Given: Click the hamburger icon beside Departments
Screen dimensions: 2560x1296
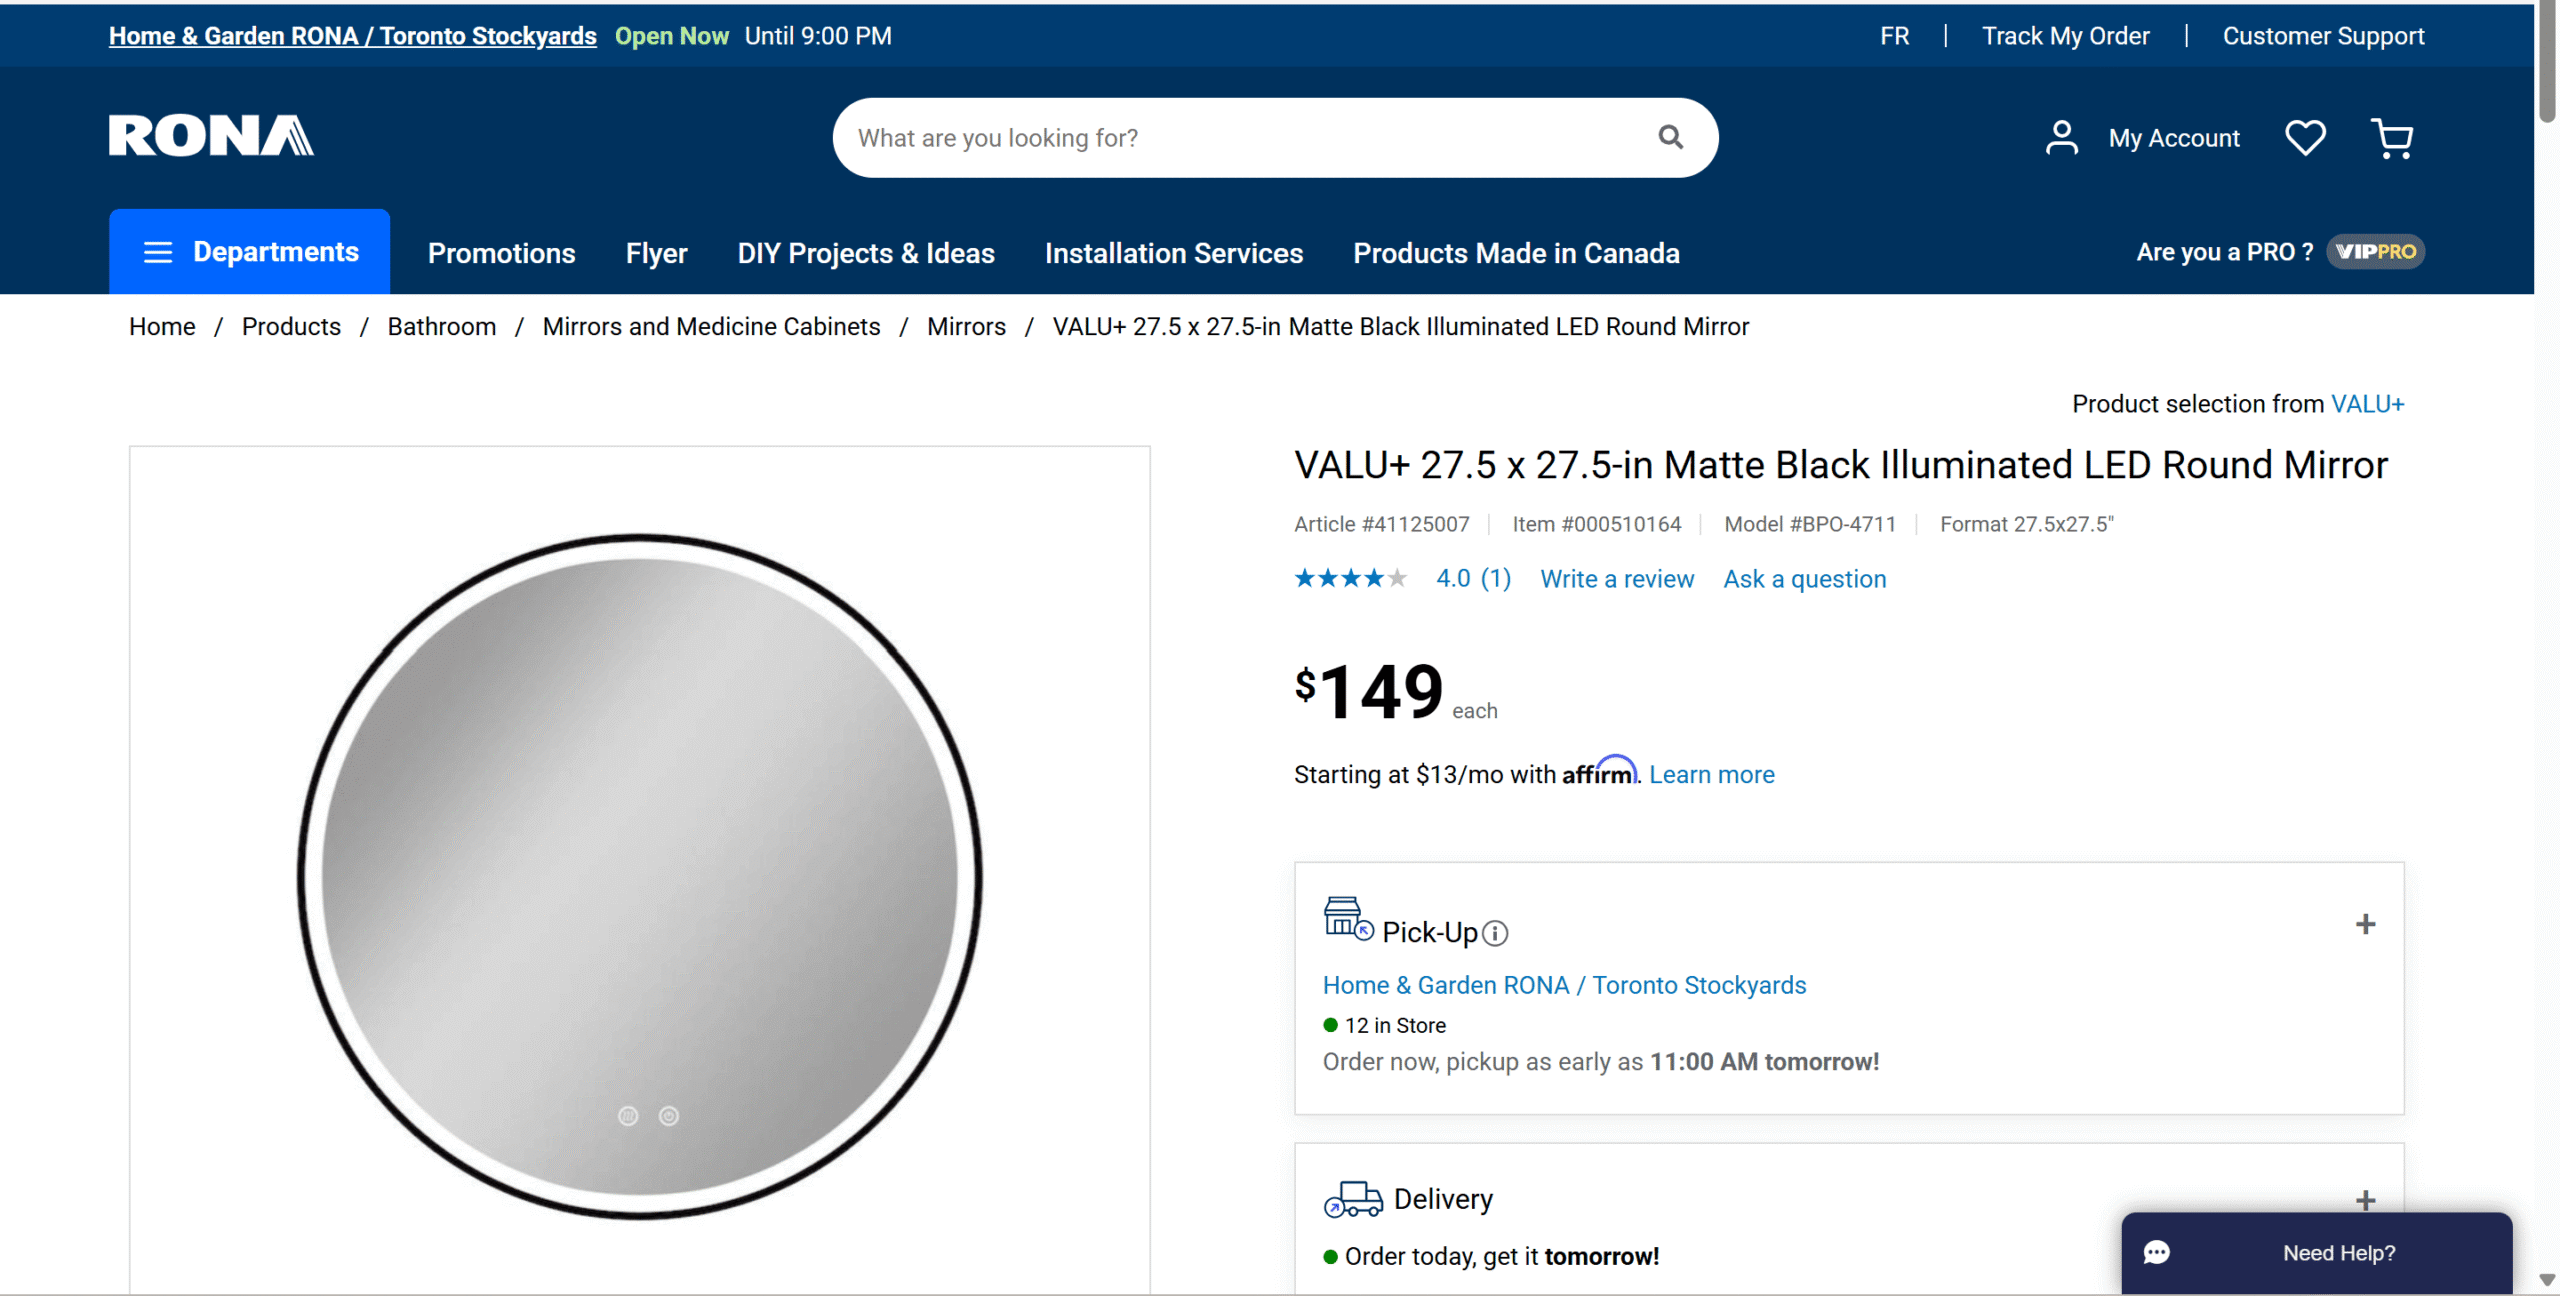Looking at the screenshot, I should coord(157,252).
